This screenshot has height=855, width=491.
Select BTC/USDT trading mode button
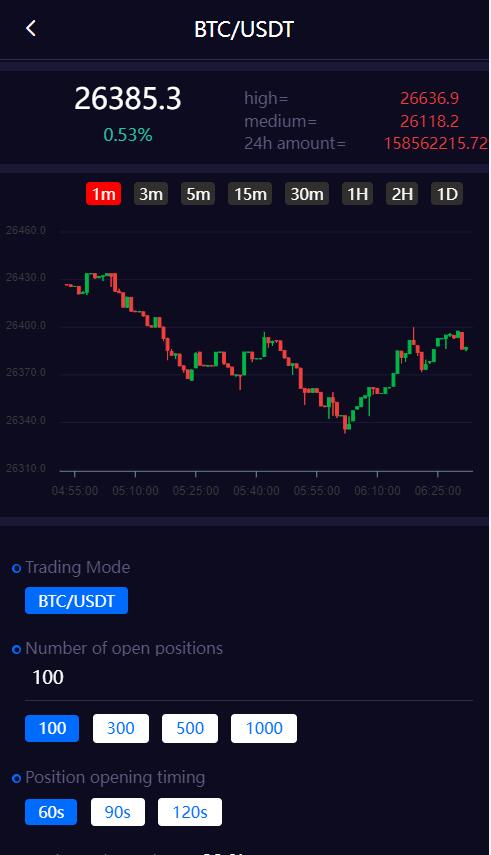point(76,600)
